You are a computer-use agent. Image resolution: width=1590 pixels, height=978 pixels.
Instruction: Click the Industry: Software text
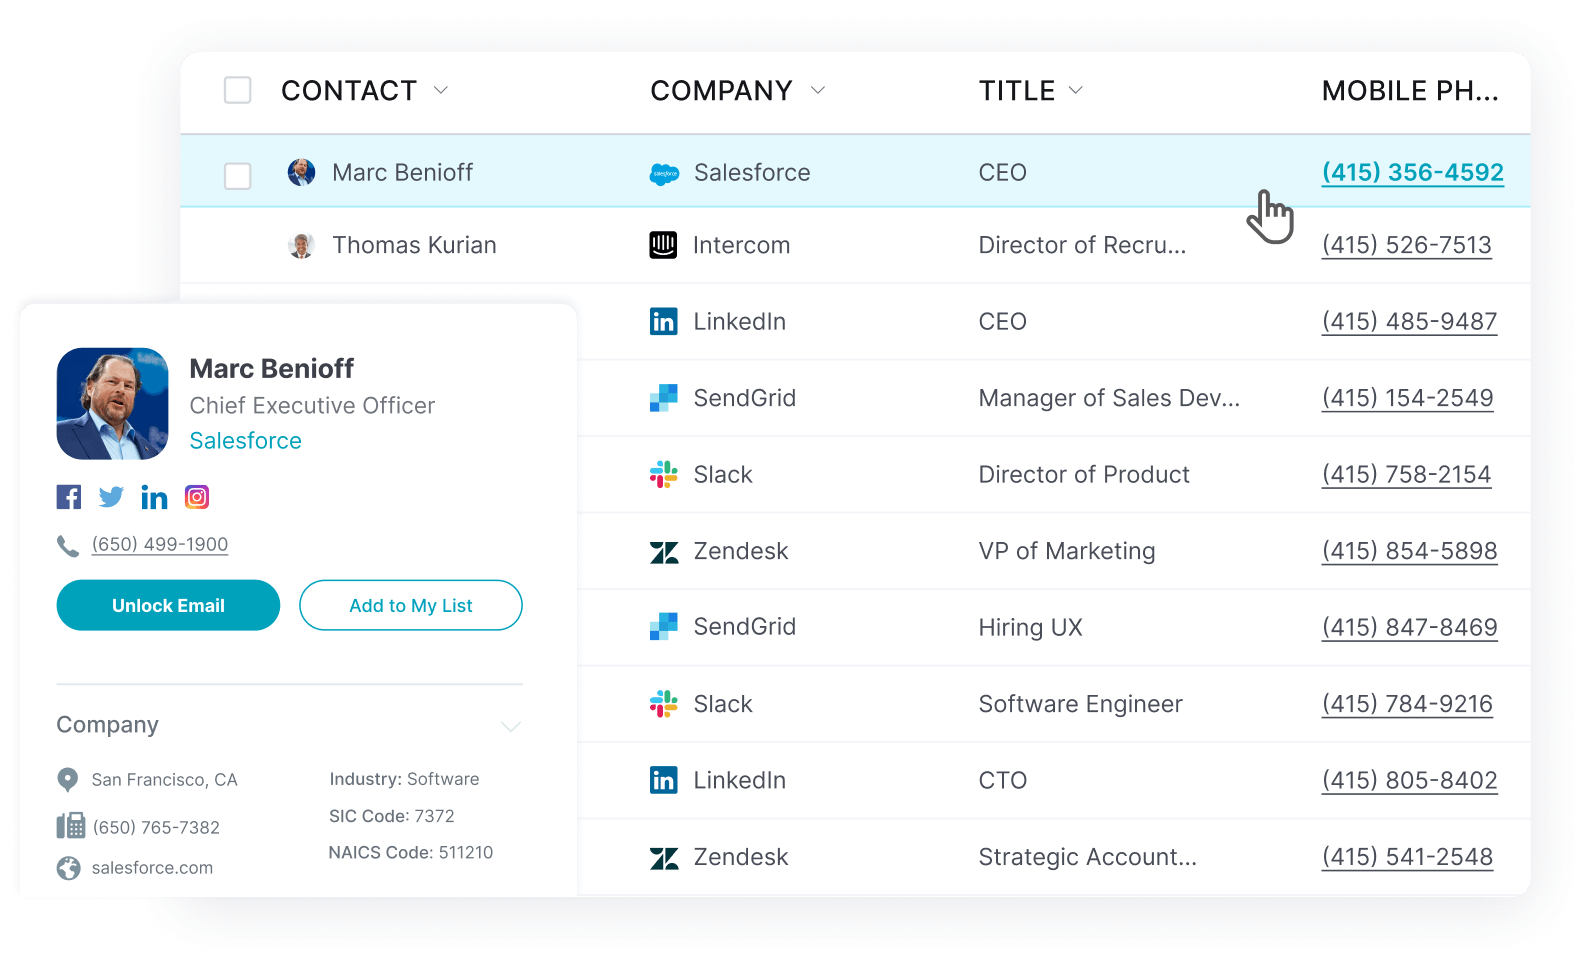404,779
